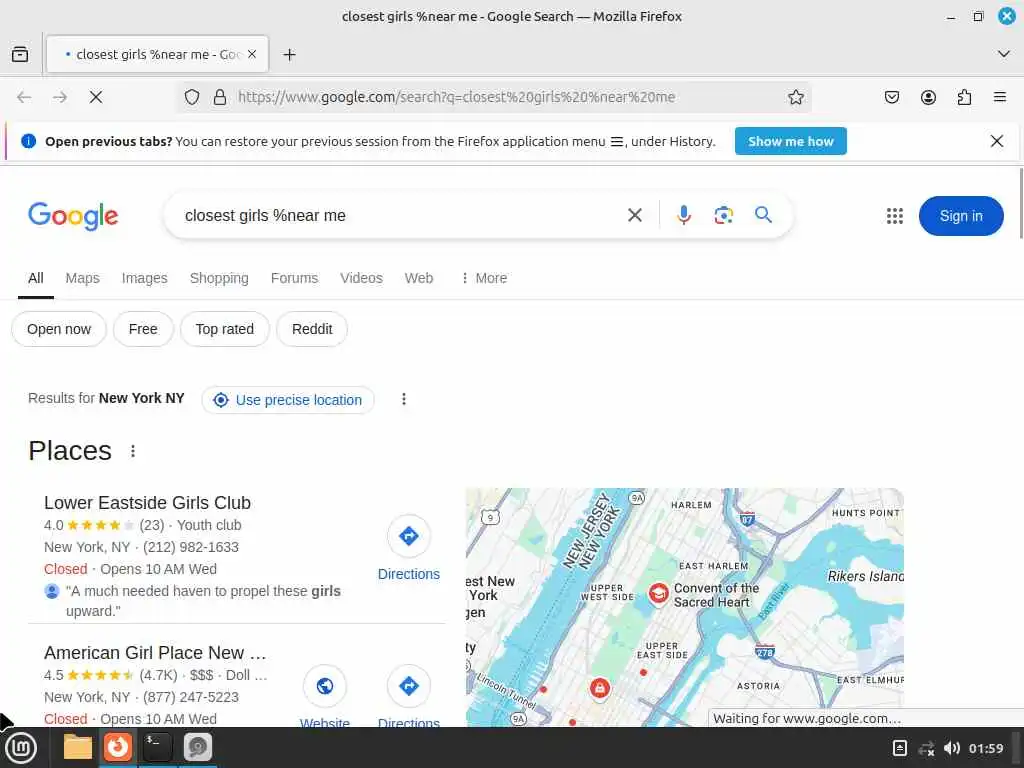Switch to Shopping results tab

pyautogui.click(x=219, y=278)
